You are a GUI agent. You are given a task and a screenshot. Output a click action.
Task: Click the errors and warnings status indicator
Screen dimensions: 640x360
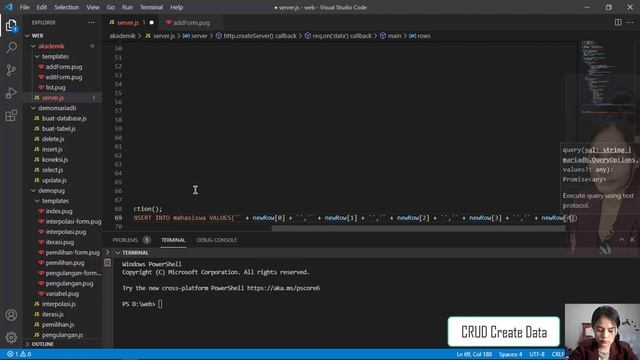(x=19, y=354)
